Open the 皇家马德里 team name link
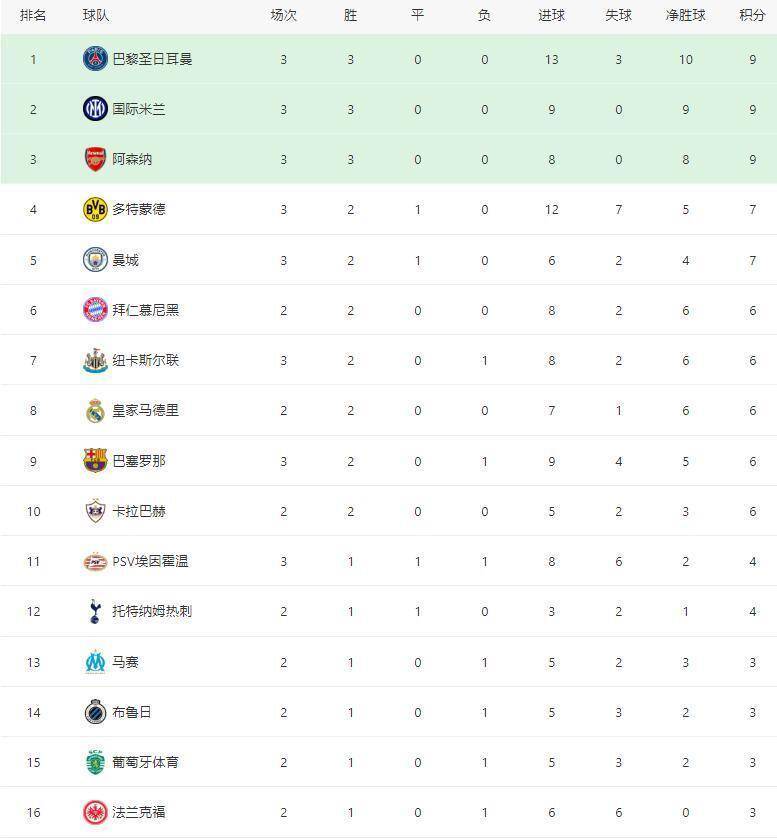Screen dimensions: 777x839 click(146, 410)
